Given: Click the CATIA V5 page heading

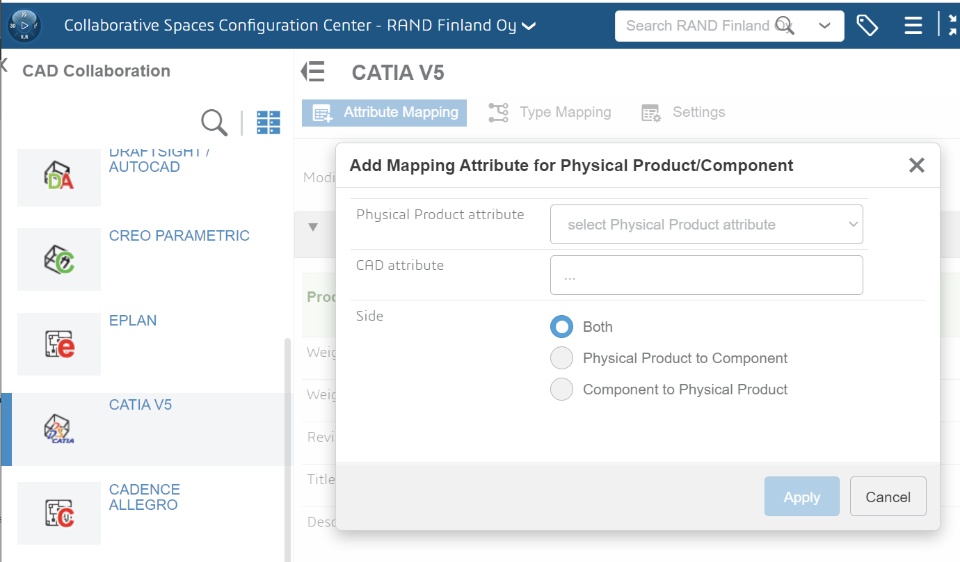Looking at the screenshot, I should point(398,72).
